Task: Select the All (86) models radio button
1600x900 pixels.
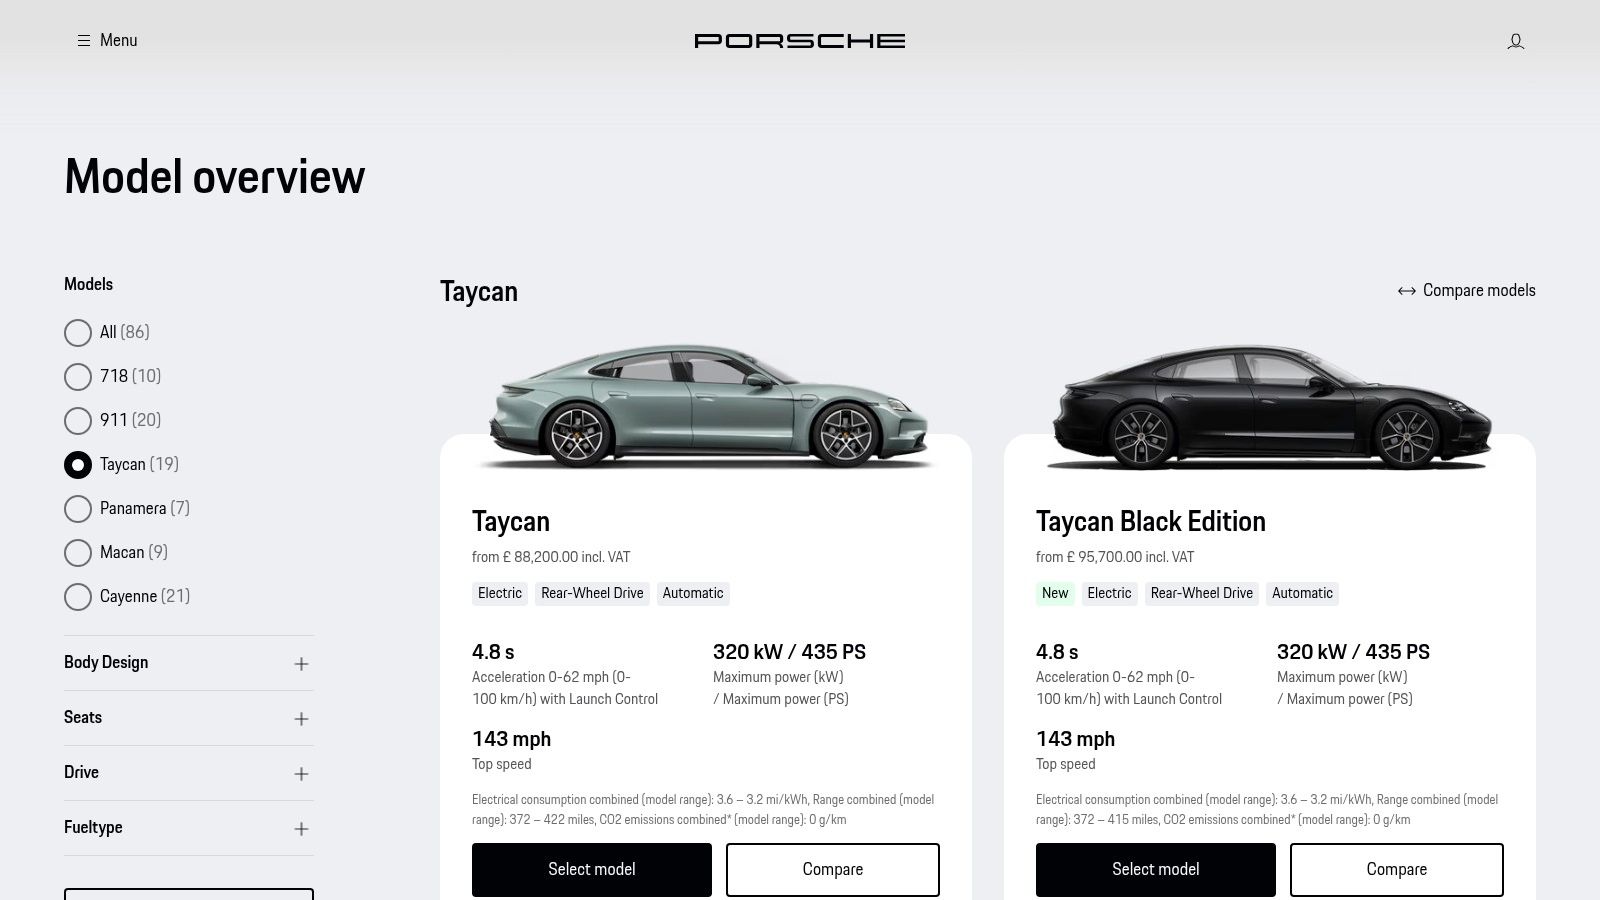Action: [x=78, y=333]
